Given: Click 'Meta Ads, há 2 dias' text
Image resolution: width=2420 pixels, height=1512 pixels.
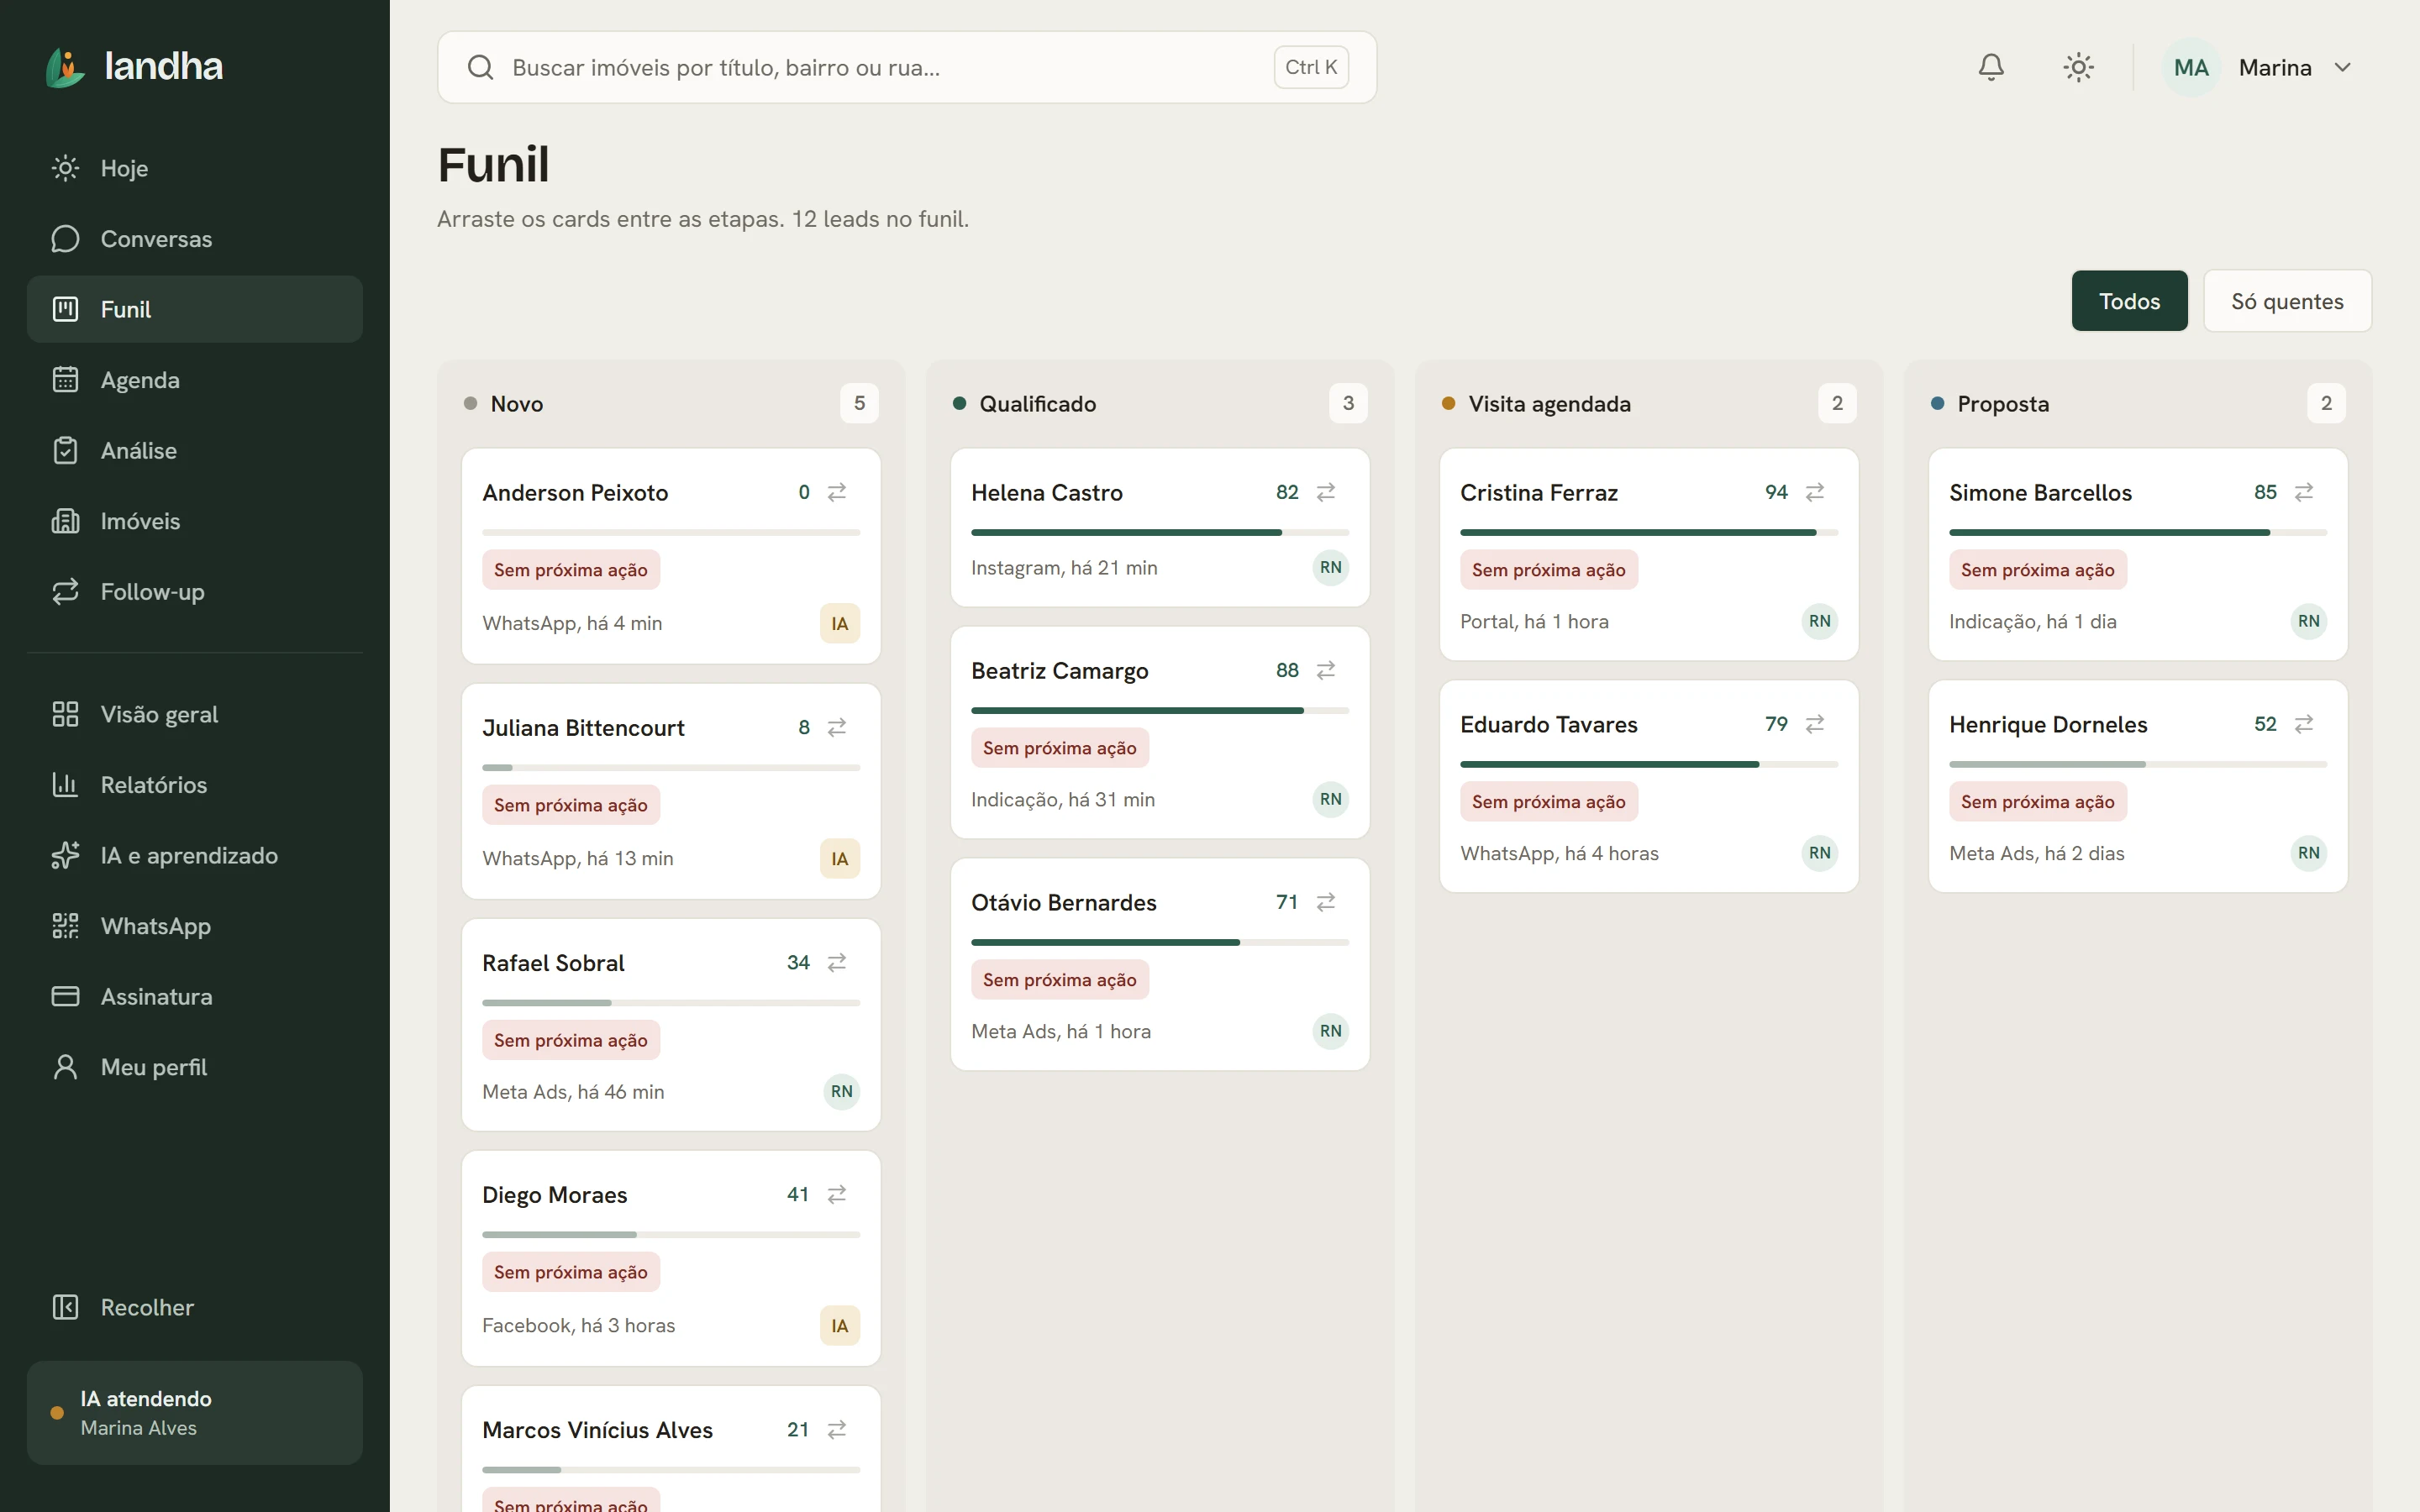Looking at the screenshot, I should point(2036,853).
